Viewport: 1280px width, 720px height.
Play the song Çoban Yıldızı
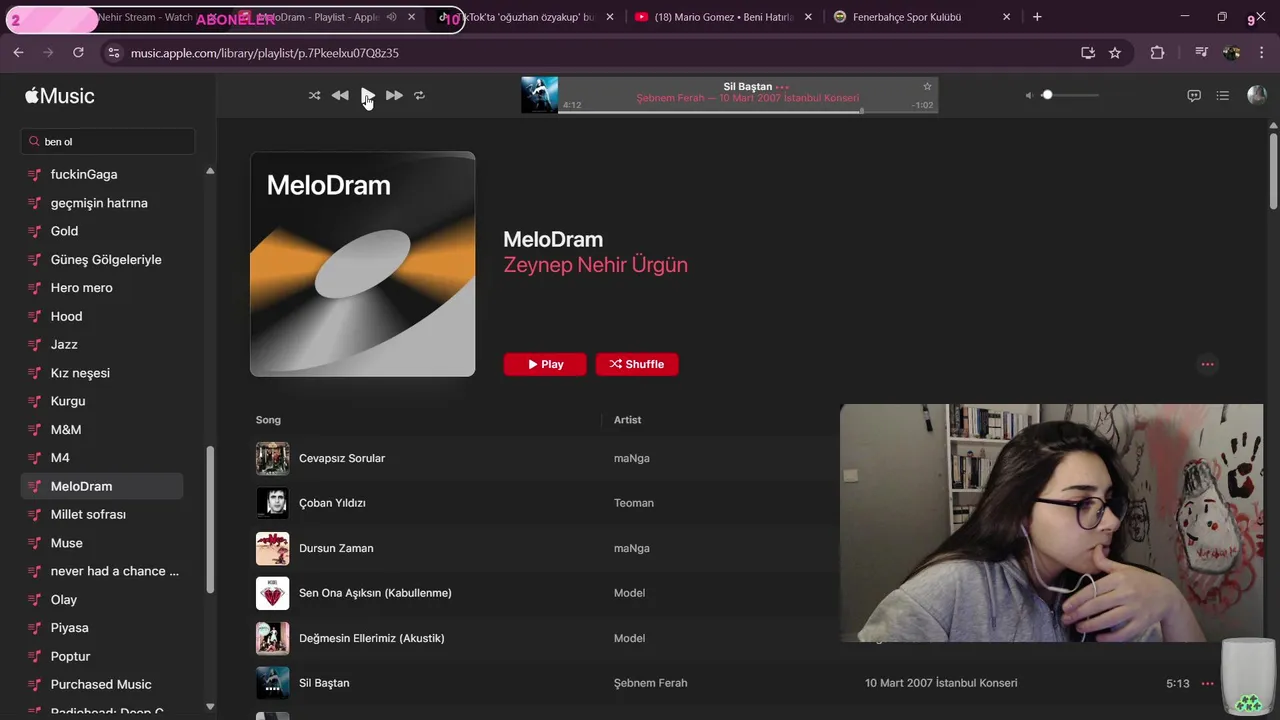click(x=332, y=503)
